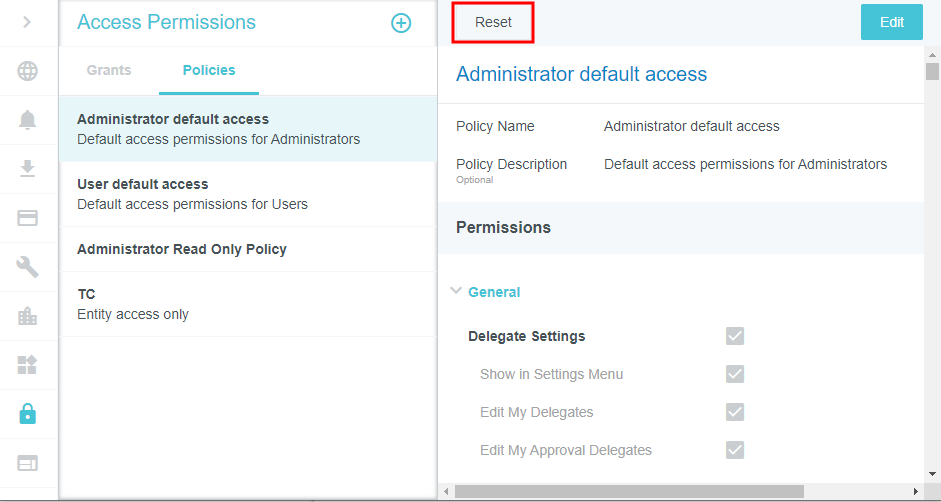Switch to the Grants tab
The width and height of the screenshot is (941, 502).
point(109,70)
